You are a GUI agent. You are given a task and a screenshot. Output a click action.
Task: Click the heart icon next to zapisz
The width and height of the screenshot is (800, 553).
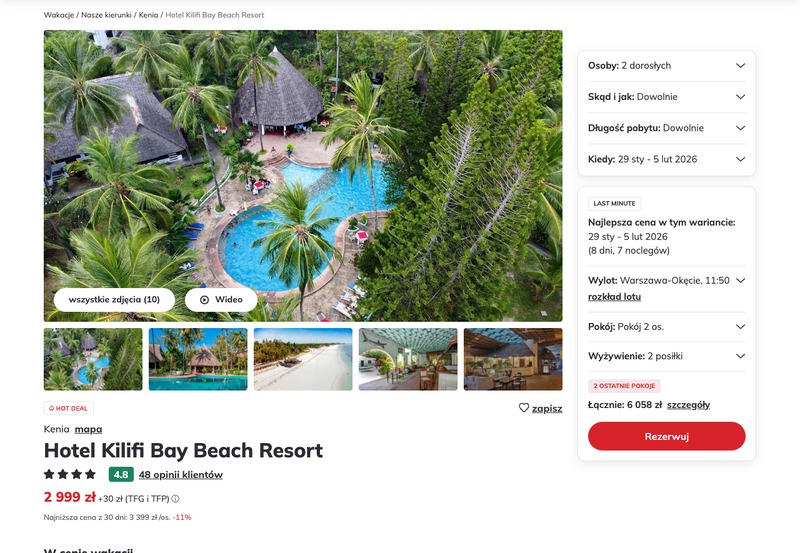(x=523, y=408)
